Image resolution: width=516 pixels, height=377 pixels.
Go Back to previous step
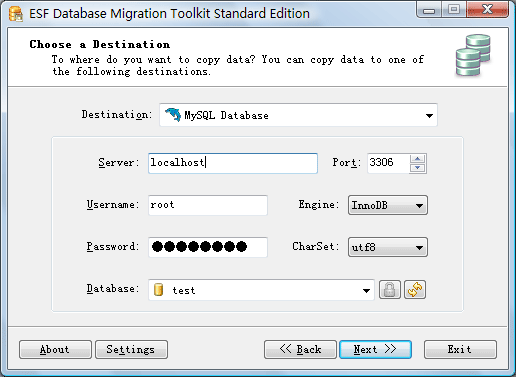300,349
